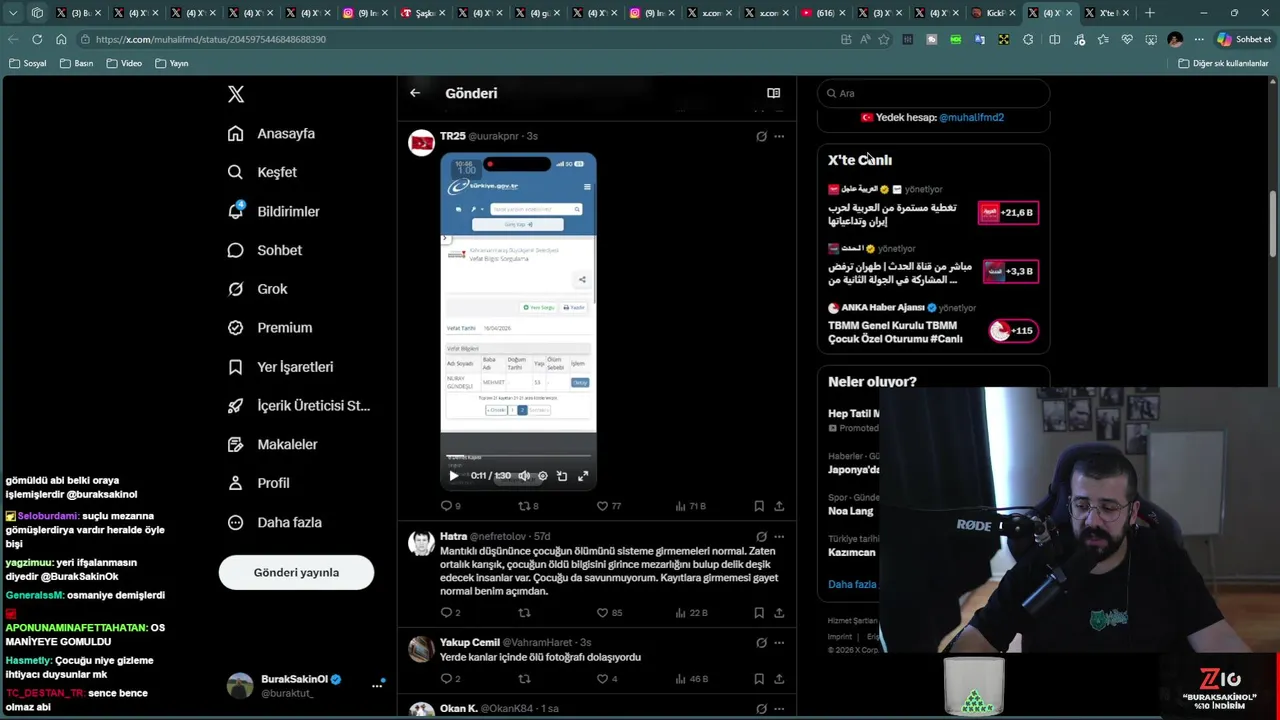Open Basın bookmarks folder
Viewport: 1280px width, 720px height.
coord(77,63)
